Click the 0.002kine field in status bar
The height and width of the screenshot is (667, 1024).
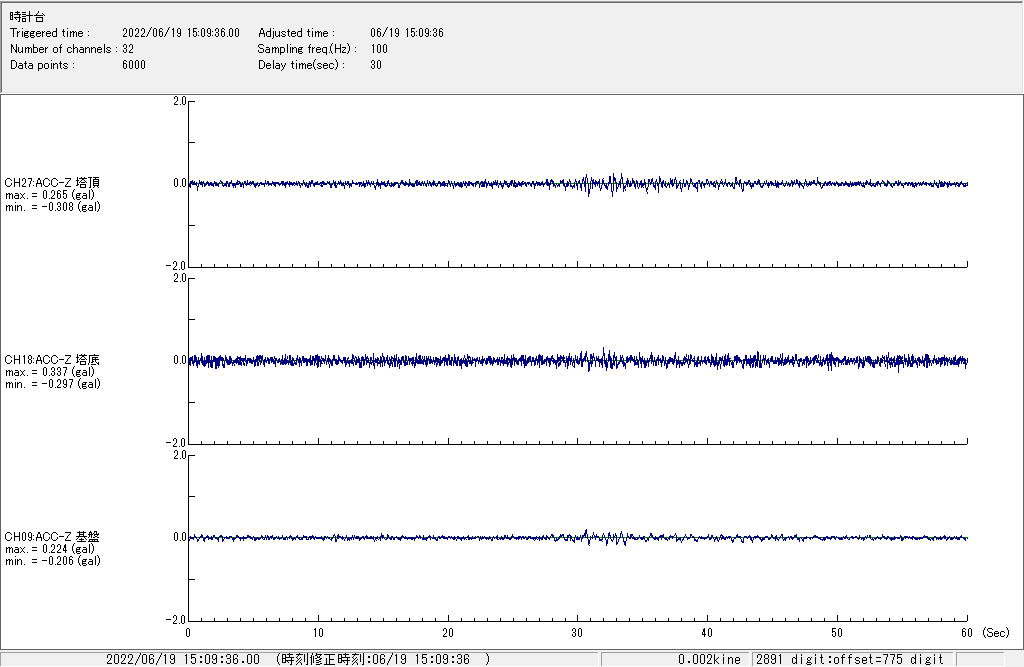click(x=710, y=659)
